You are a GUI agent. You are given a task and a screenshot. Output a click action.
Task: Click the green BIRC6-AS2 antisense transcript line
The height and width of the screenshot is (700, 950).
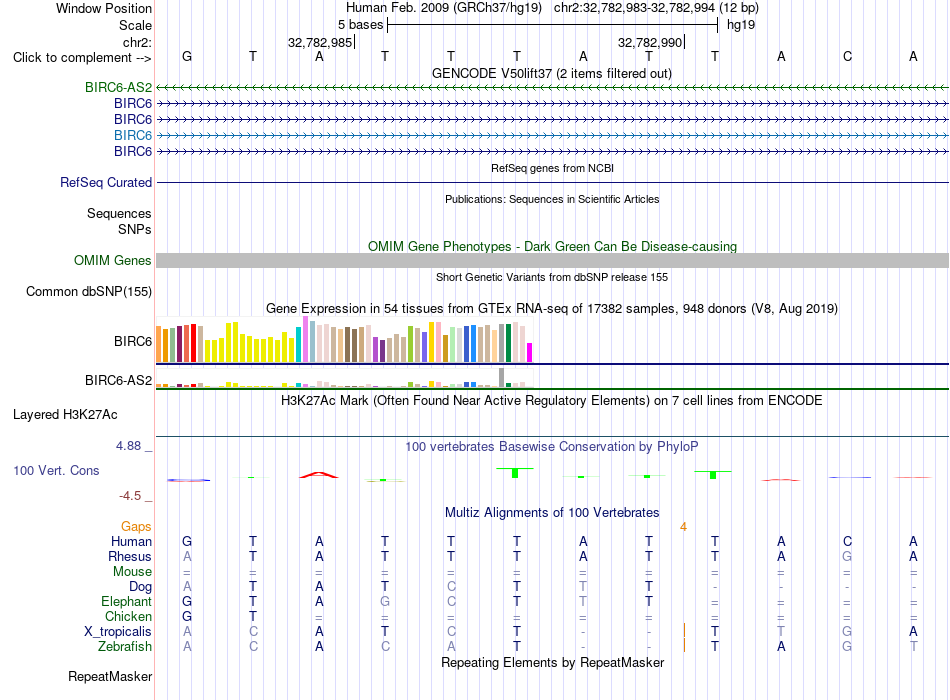[552, 88]
